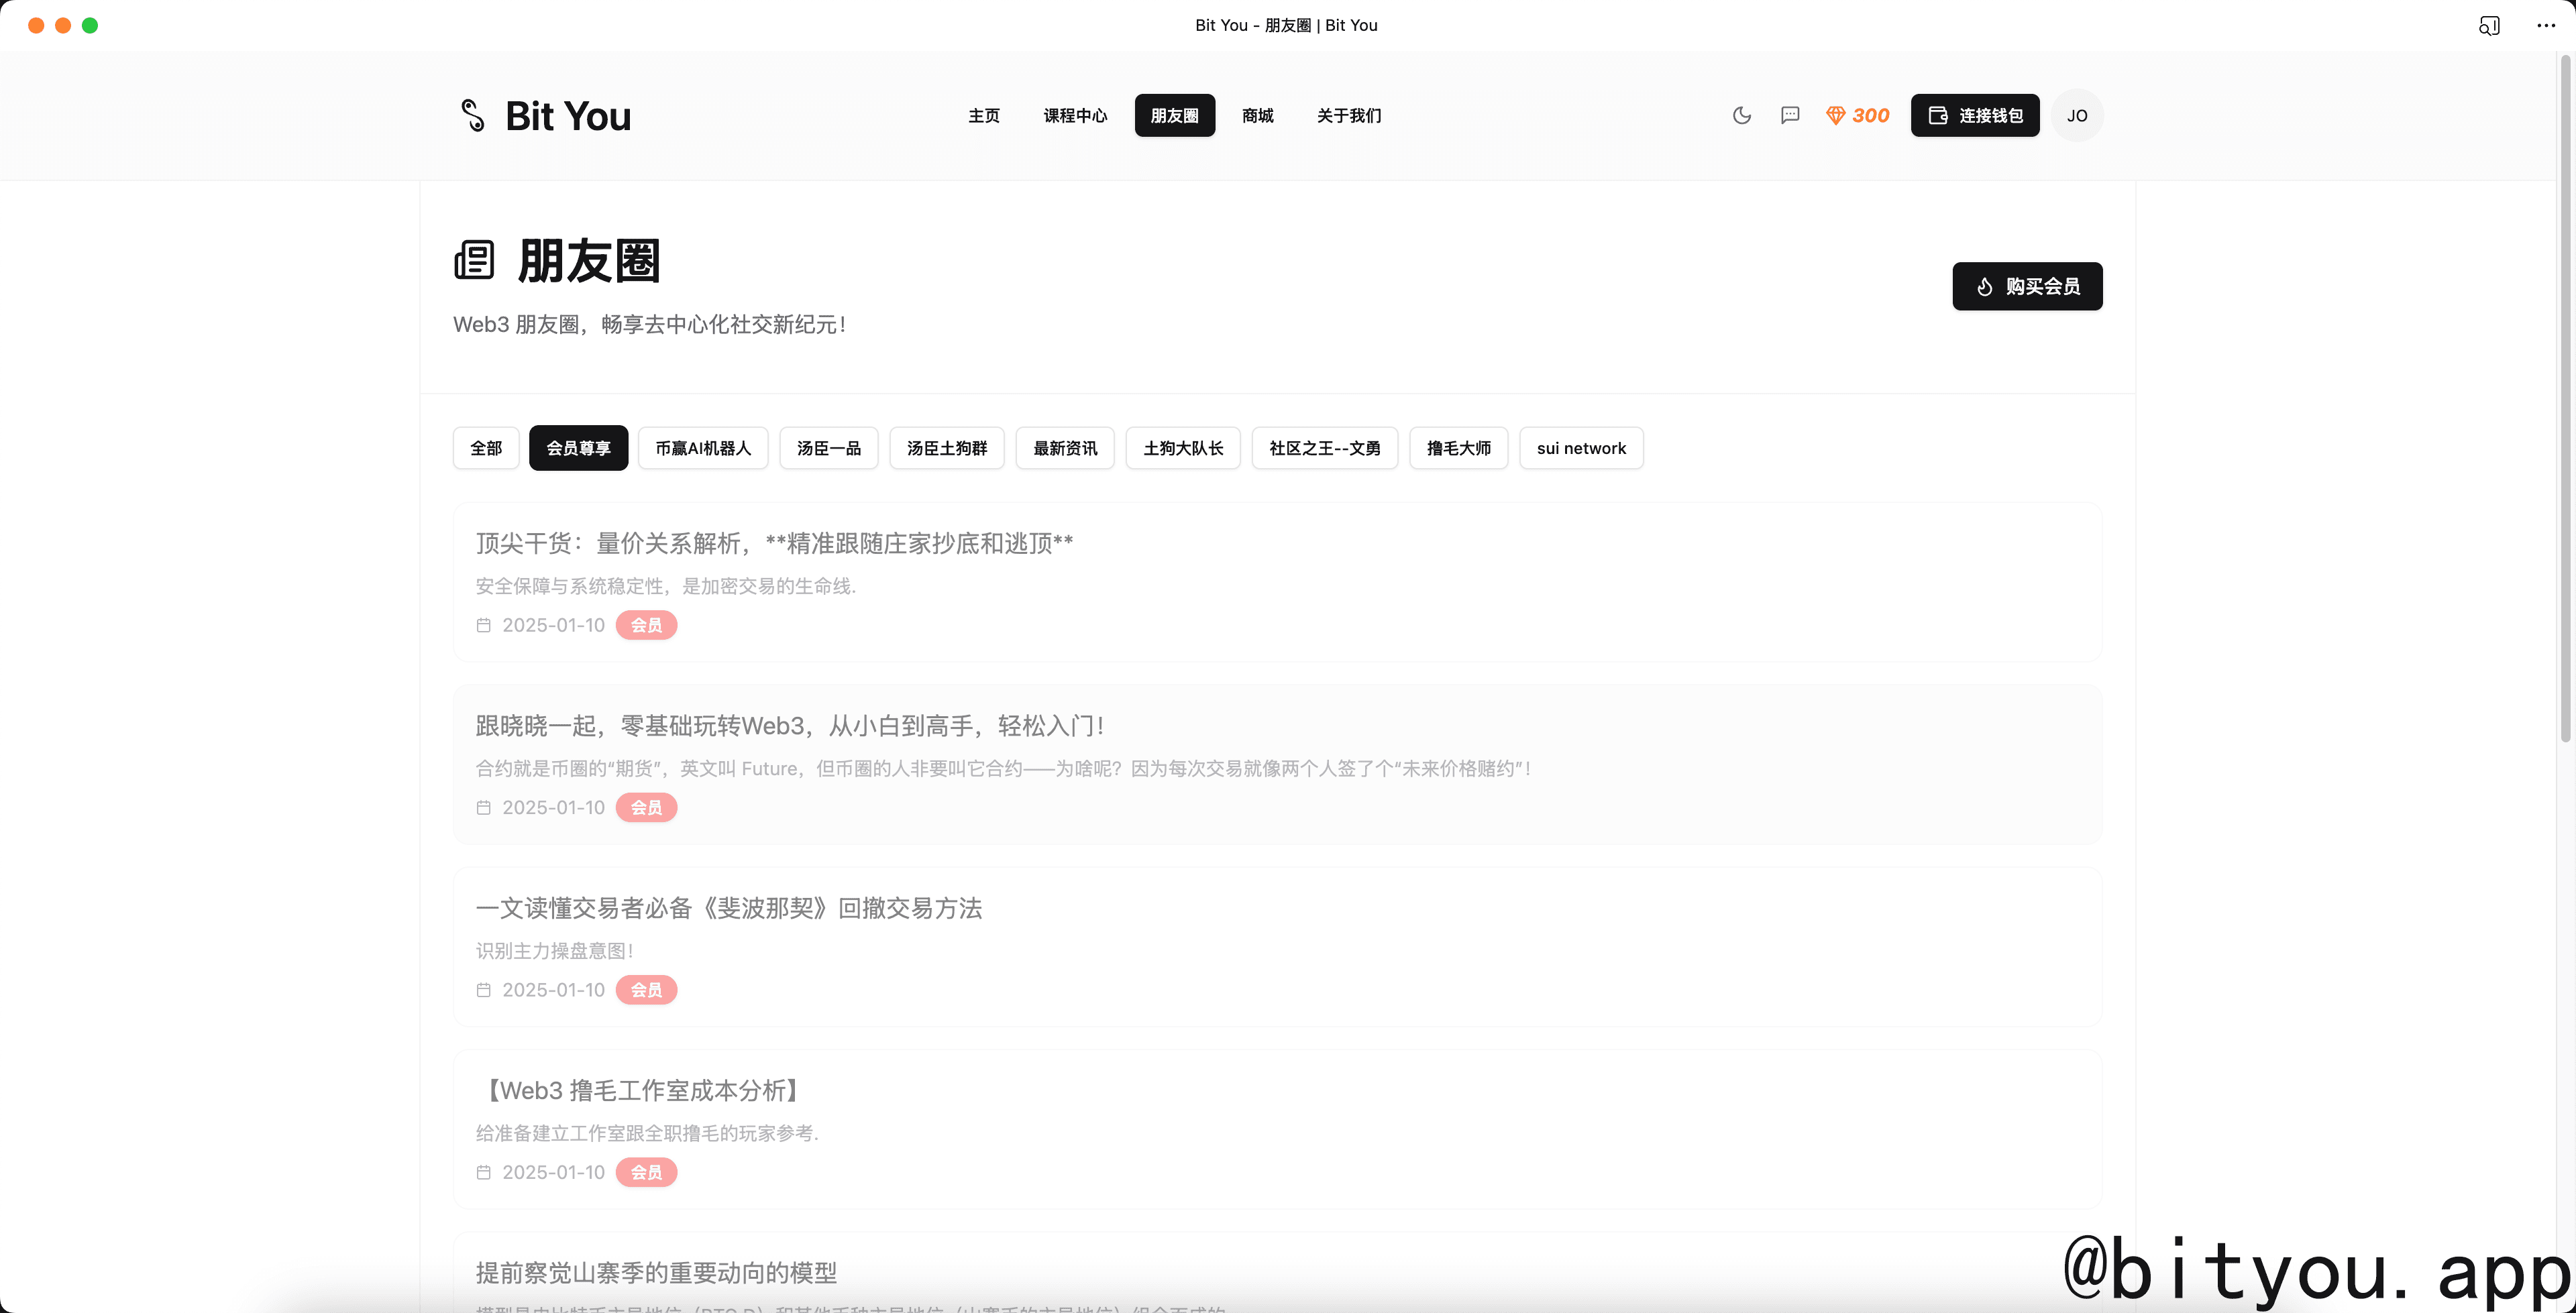The width and height of the screenshot is (2576, 1313).
Task: Open the JO user avatar
Action: point(2077,115)
